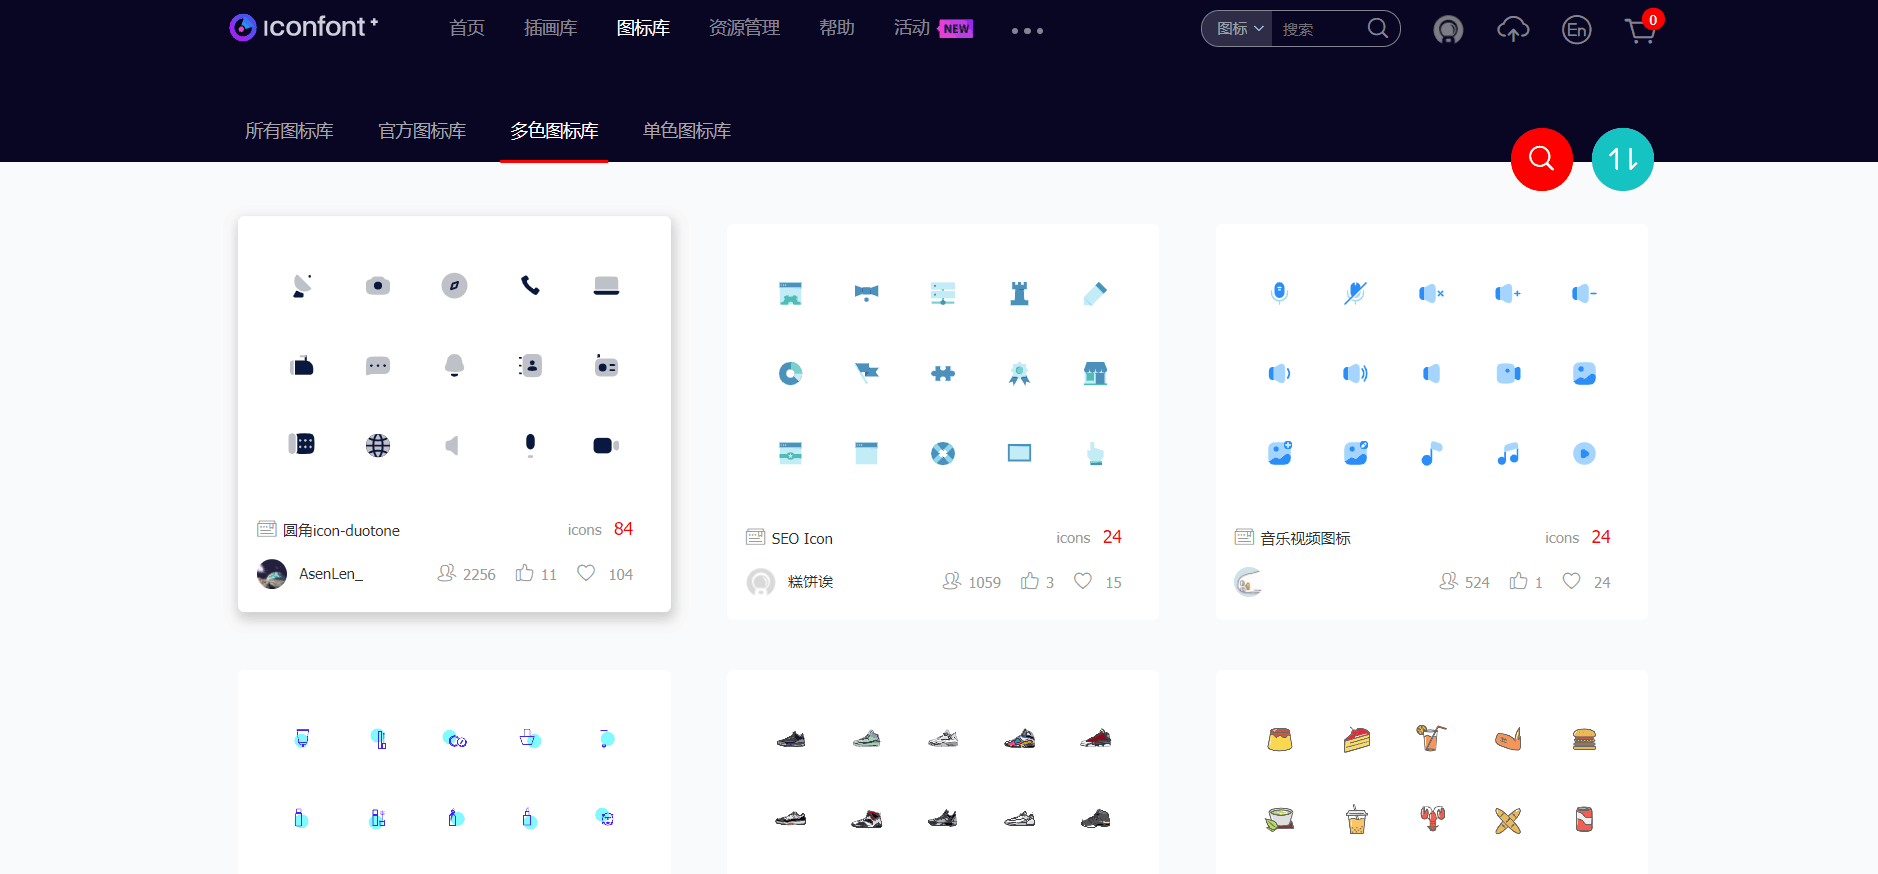Open the 资源管理 navigation menu
1878x874 pixels.
click(x=744, y=28)
